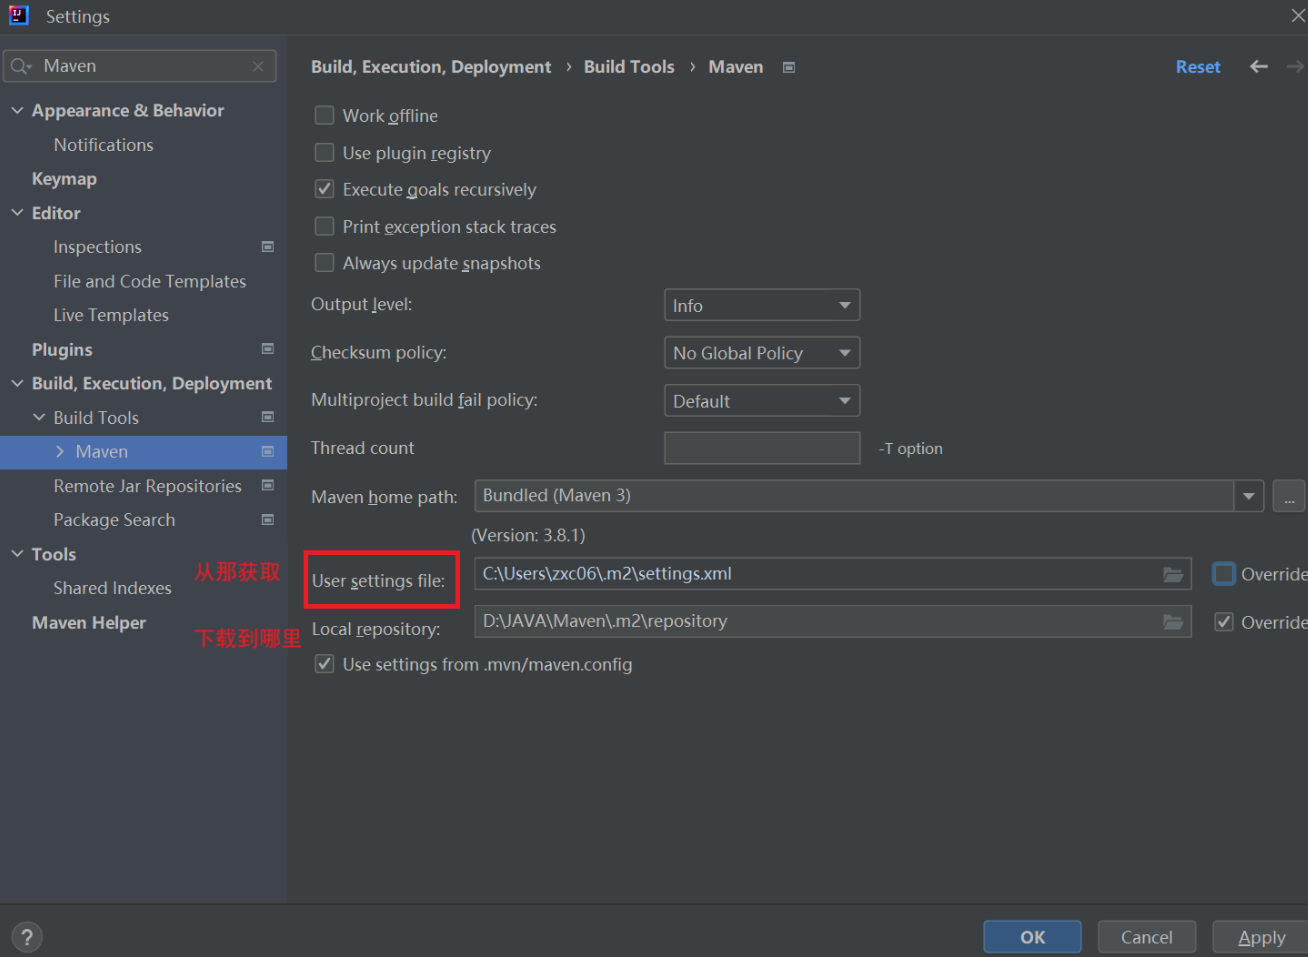Collapse the Tools section chevron
1308x957 pixels.
click(x=17, y=553)
